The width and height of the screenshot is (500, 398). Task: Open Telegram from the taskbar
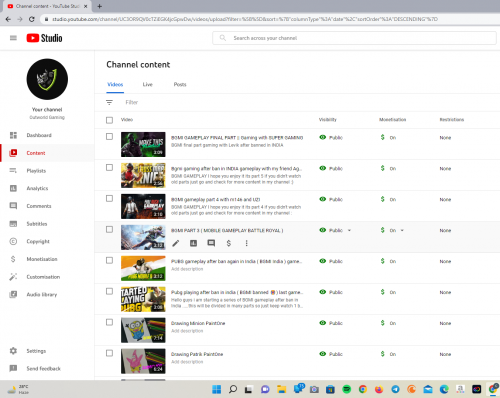[395, 389]
